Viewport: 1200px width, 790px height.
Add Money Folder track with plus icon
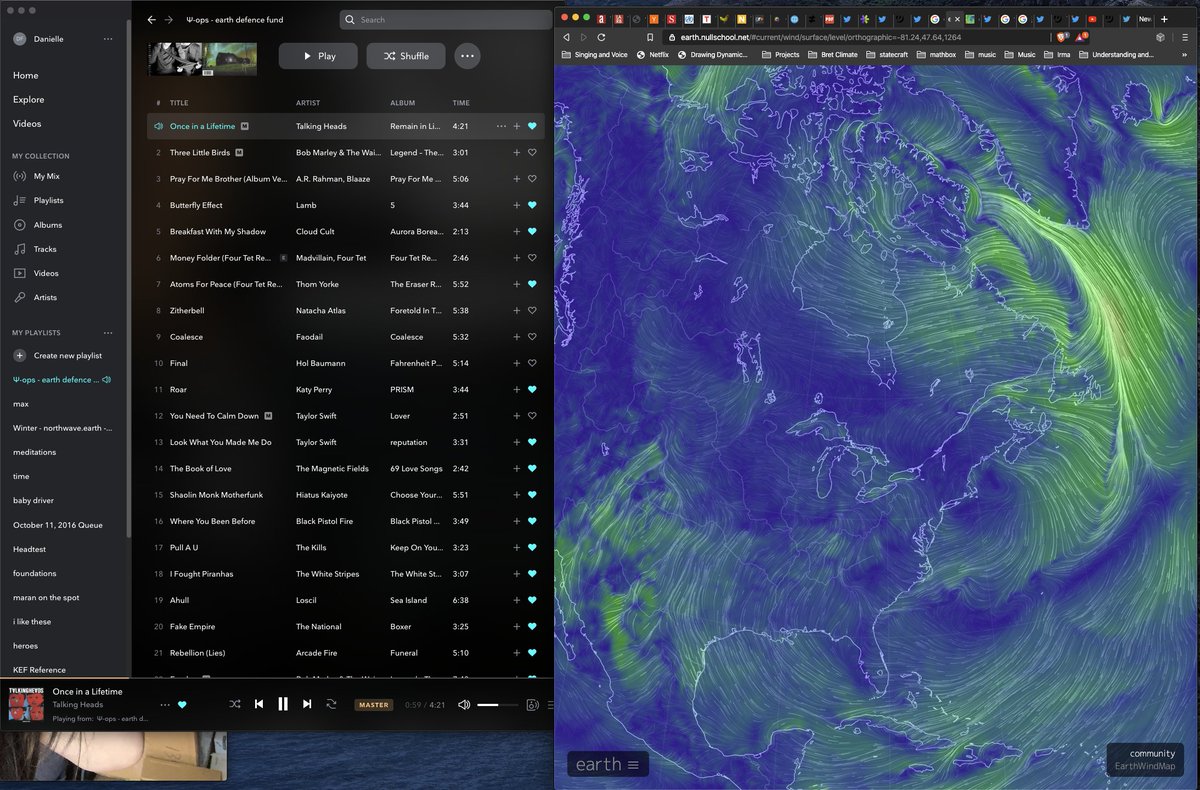click(516, 258)
